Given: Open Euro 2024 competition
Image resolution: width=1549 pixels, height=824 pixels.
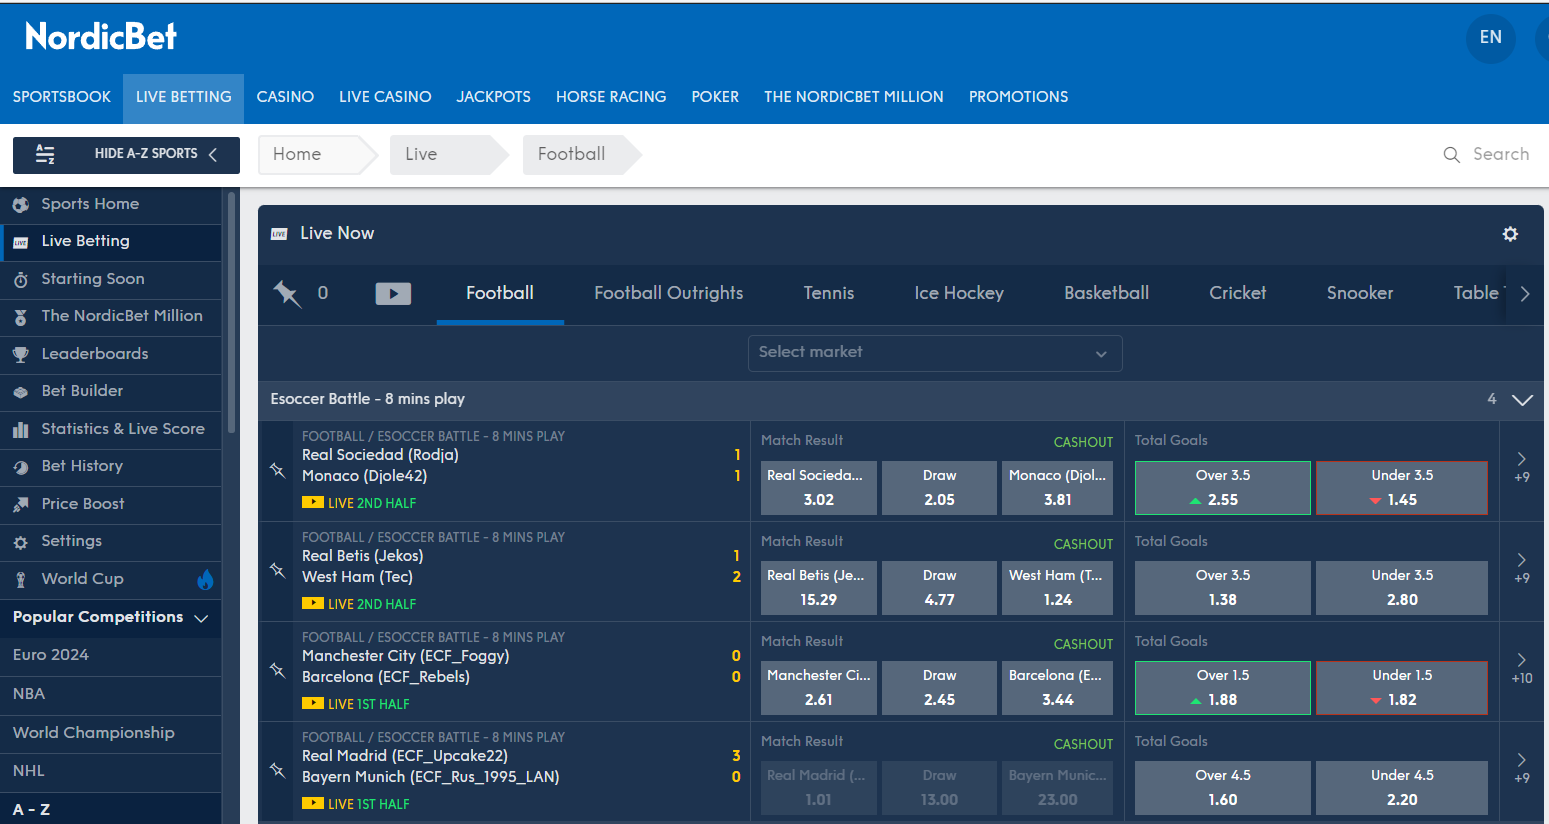Looking at the screenshot, I should [51, 655].
